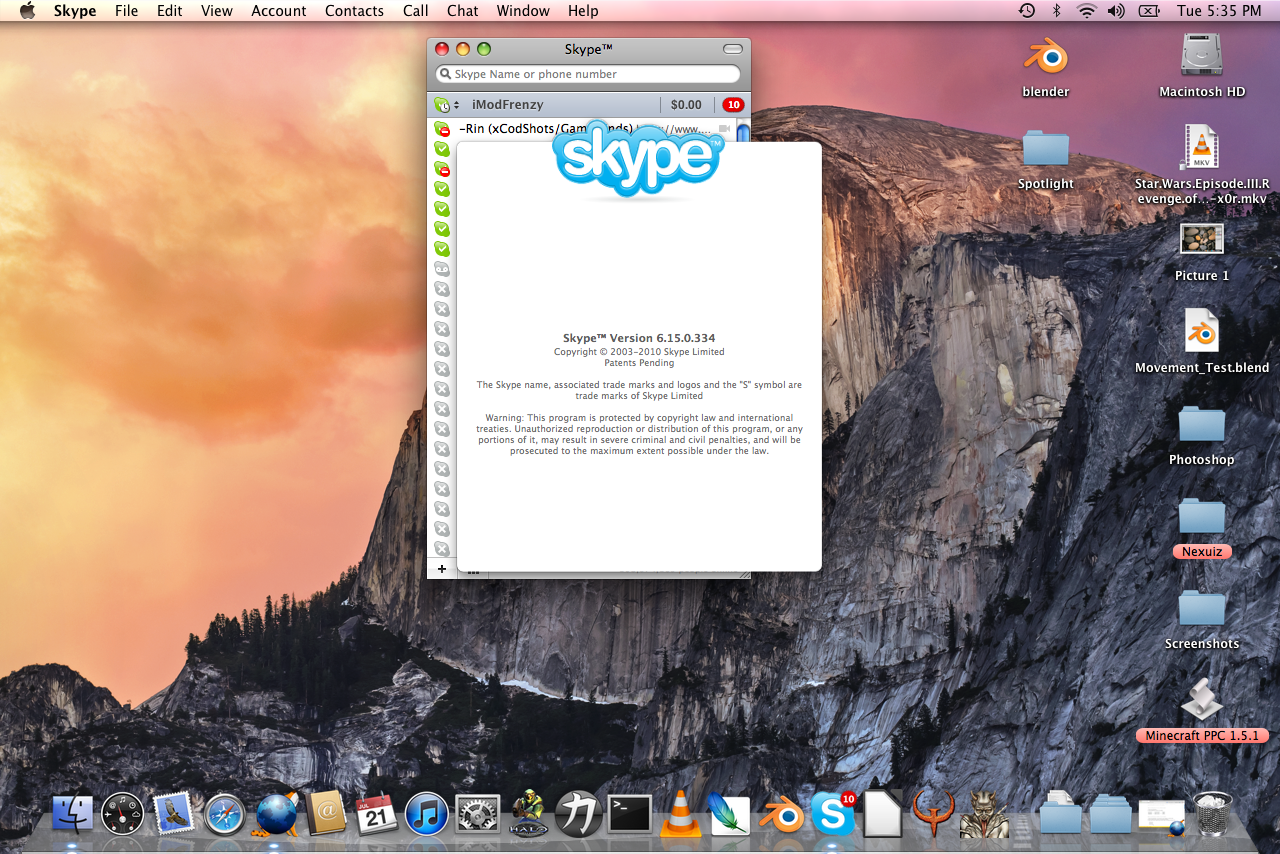1280x854 pixels.
Task: Launch Safari from the Dock
Action: [x=225, y=813]
